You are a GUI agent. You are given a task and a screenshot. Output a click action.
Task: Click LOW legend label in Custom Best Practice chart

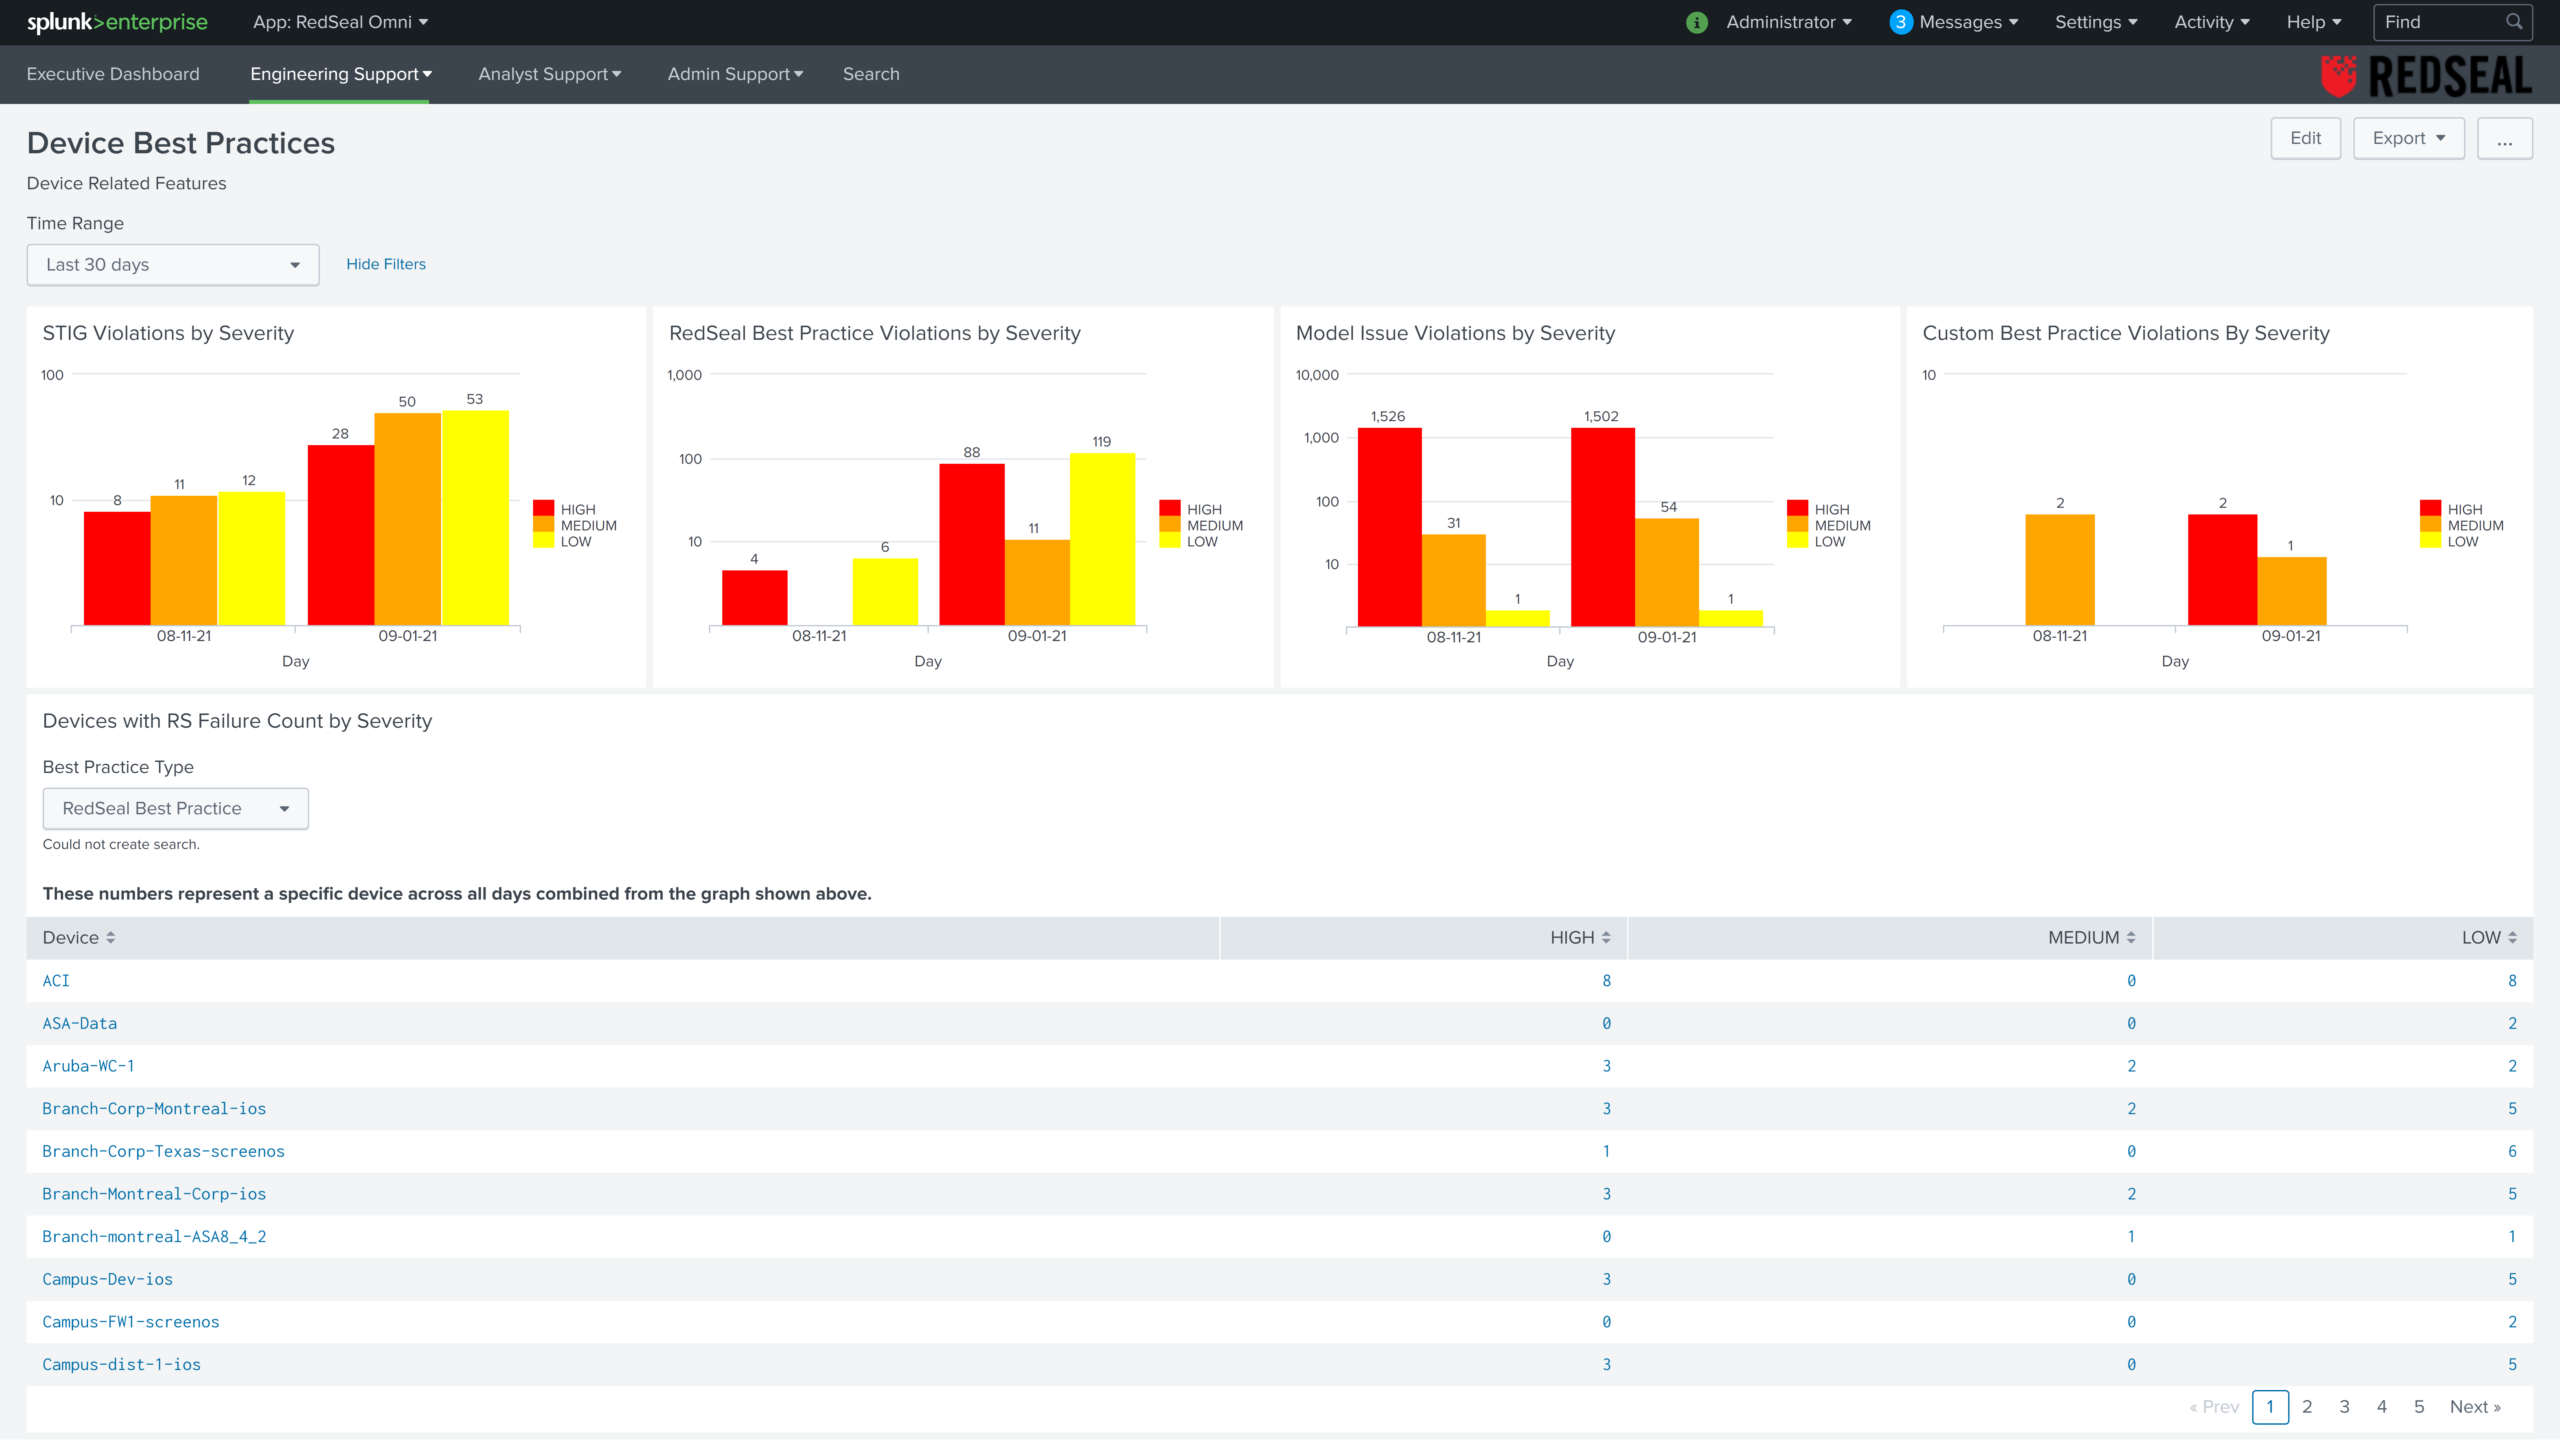[x=2462, y=541]
